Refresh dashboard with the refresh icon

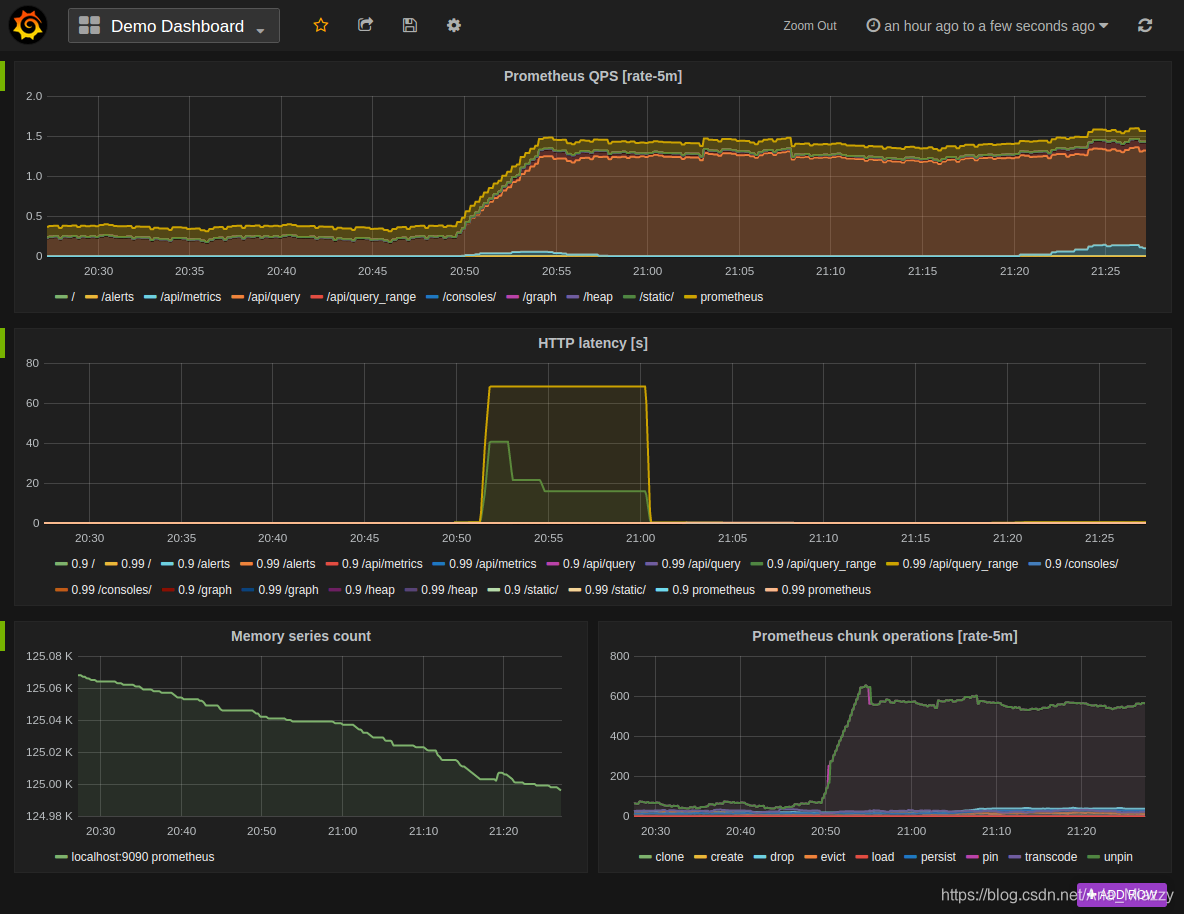pyautogui.click(x=1145, y=26)
